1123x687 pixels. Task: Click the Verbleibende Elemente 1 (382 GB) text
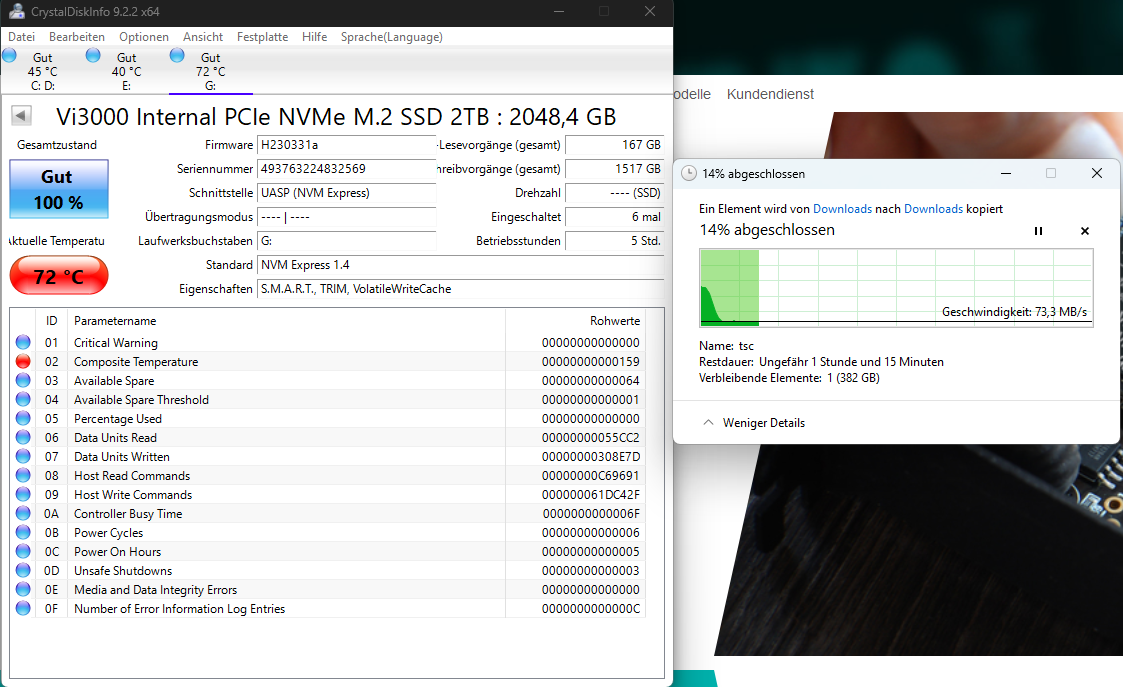(789, 378)
